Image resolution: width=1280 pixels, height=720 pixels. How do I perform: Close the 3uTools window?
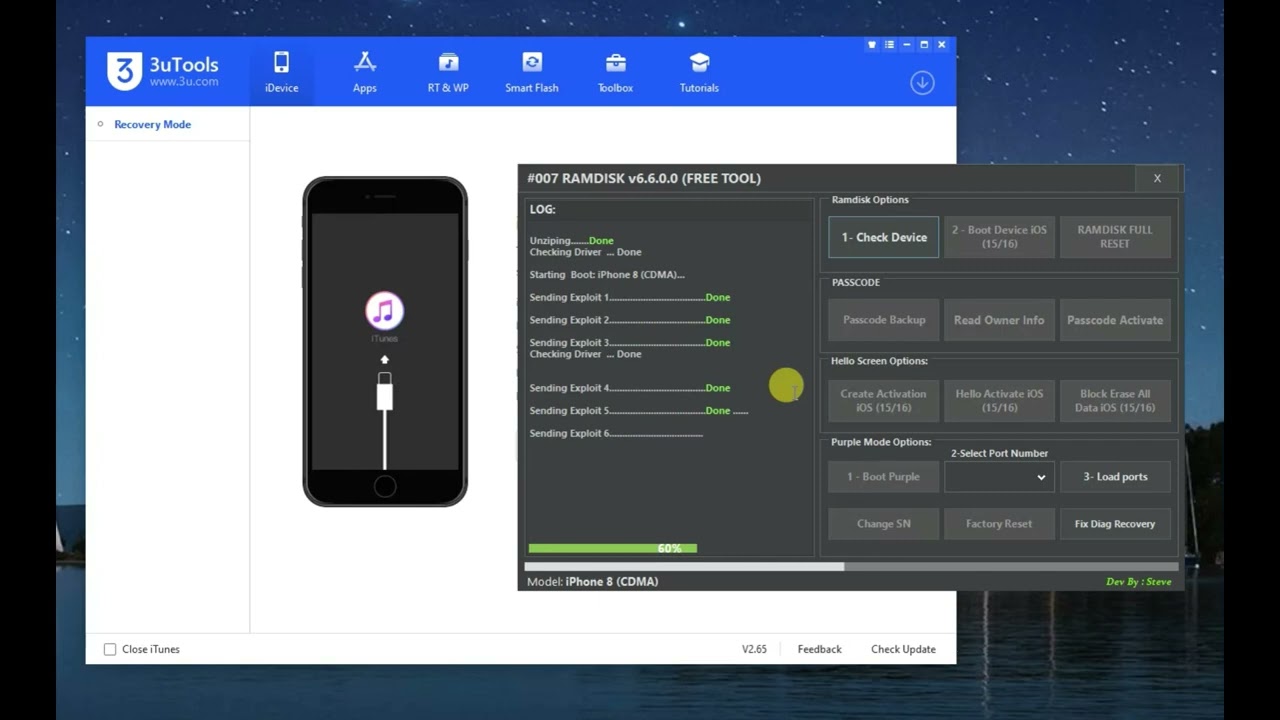tap(942, 45)
